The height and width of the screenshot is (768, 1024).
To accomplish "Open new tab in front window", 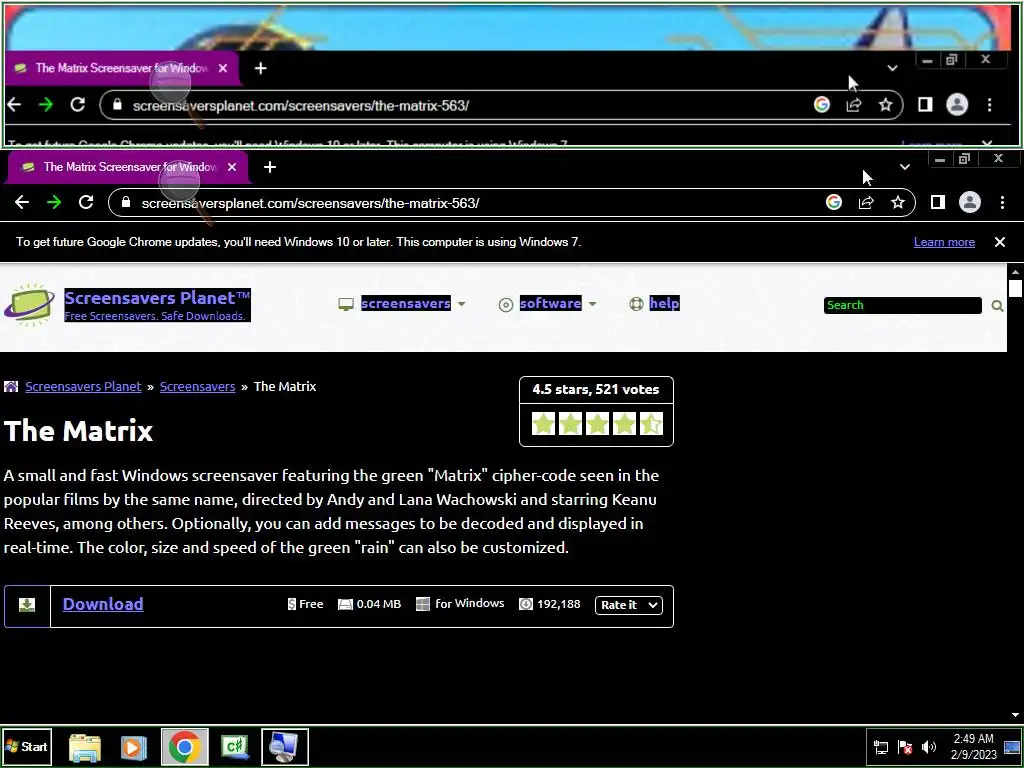I will (270, 167).
